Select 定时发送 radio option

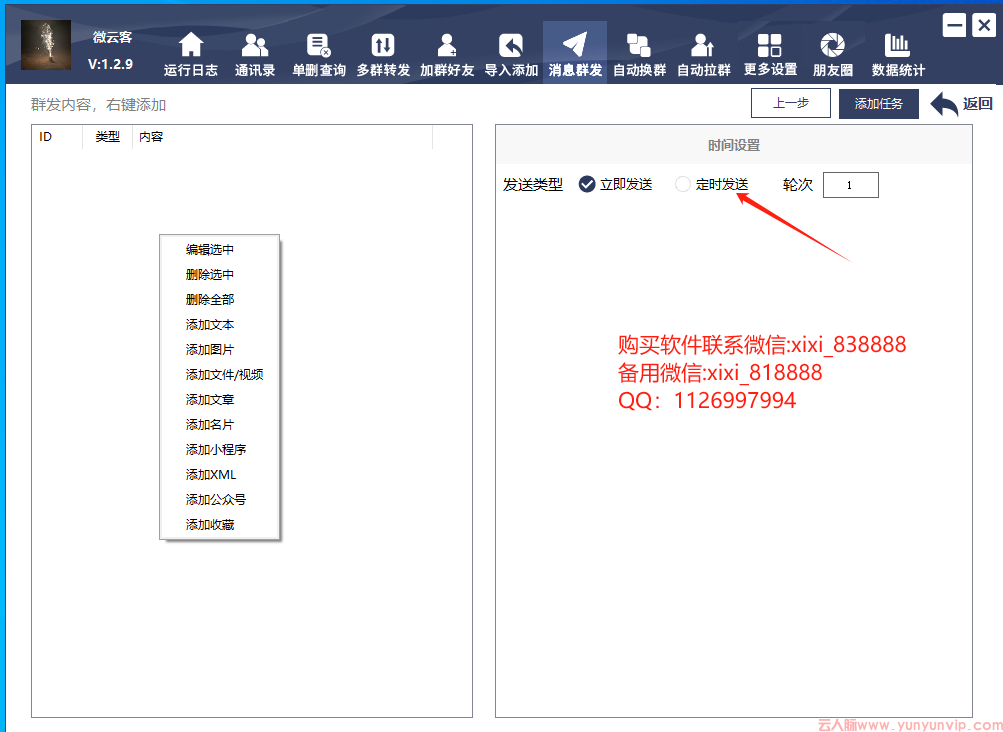[683, 184]
